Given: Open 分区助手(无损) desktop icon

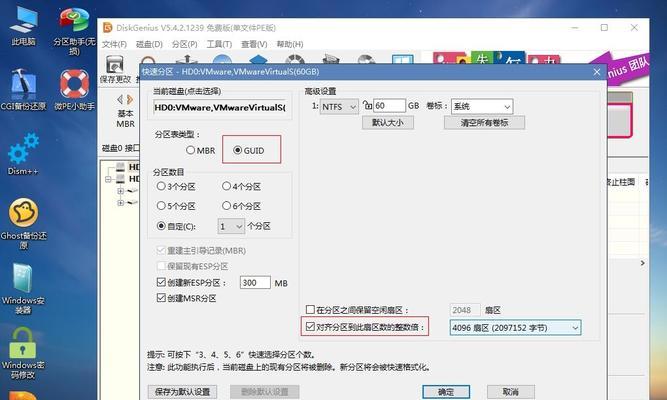Looking at the screenshot, I should click(74, 31).
